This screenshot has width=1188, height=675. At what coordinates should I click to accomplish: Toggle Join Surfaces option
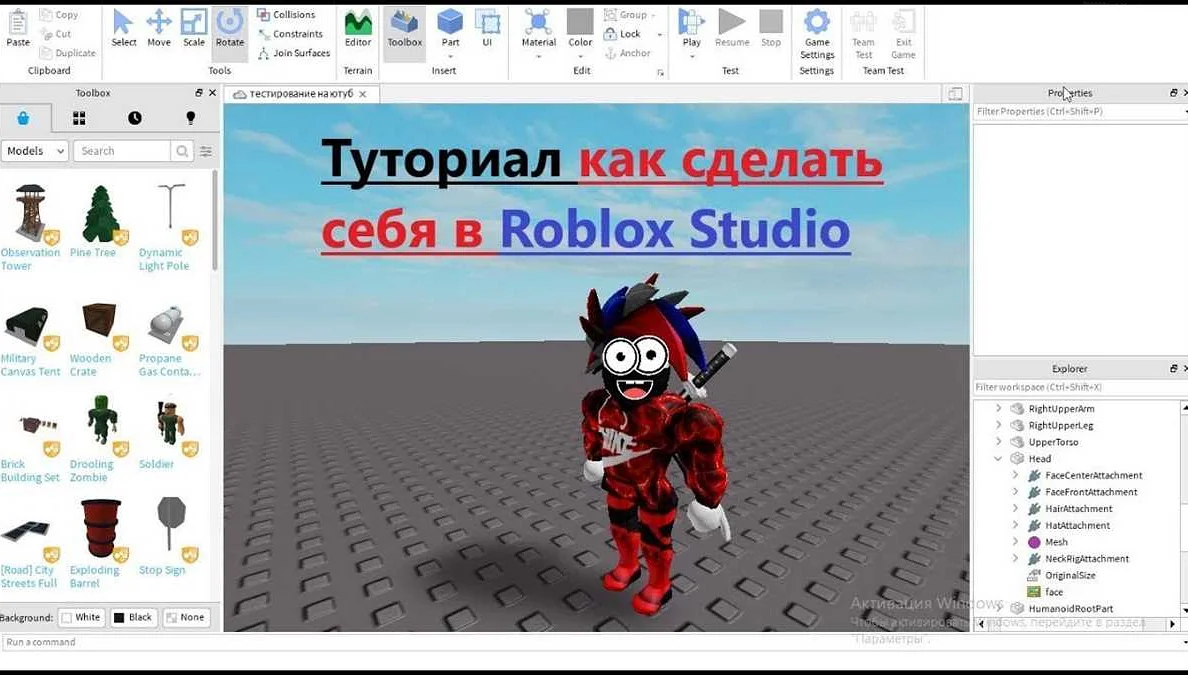tap(294, 53)
